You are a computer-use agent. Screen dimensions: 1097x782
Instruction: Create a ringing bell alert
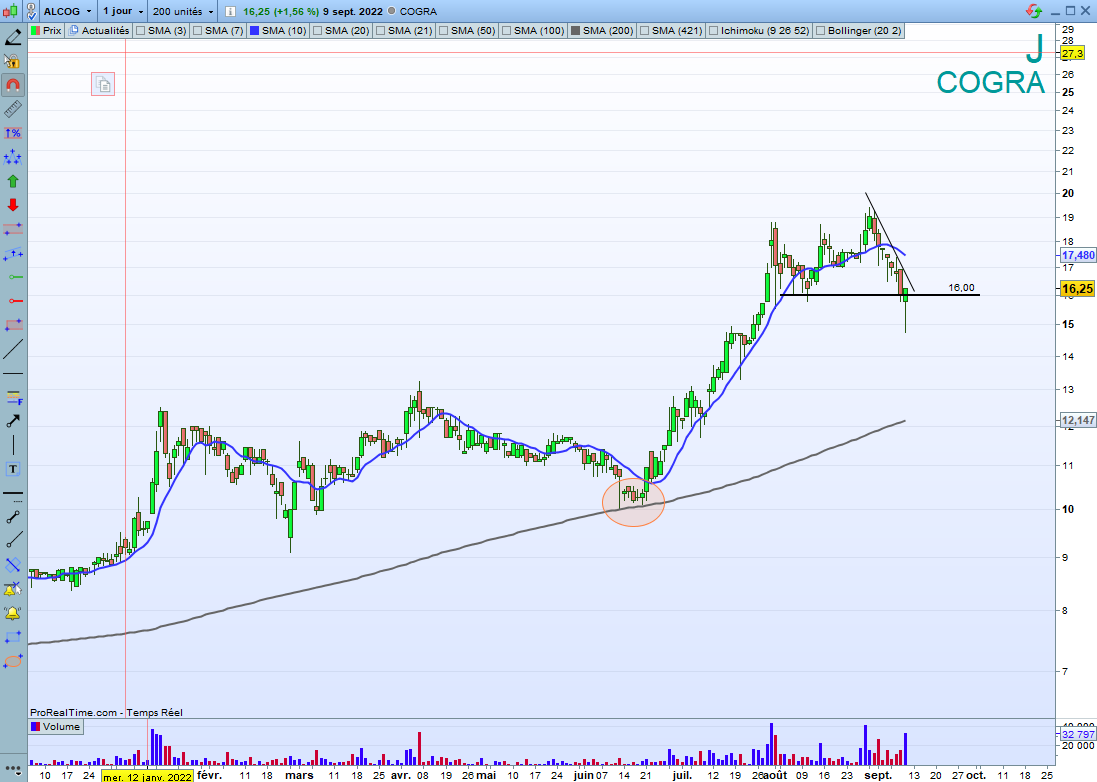(13, 613)
